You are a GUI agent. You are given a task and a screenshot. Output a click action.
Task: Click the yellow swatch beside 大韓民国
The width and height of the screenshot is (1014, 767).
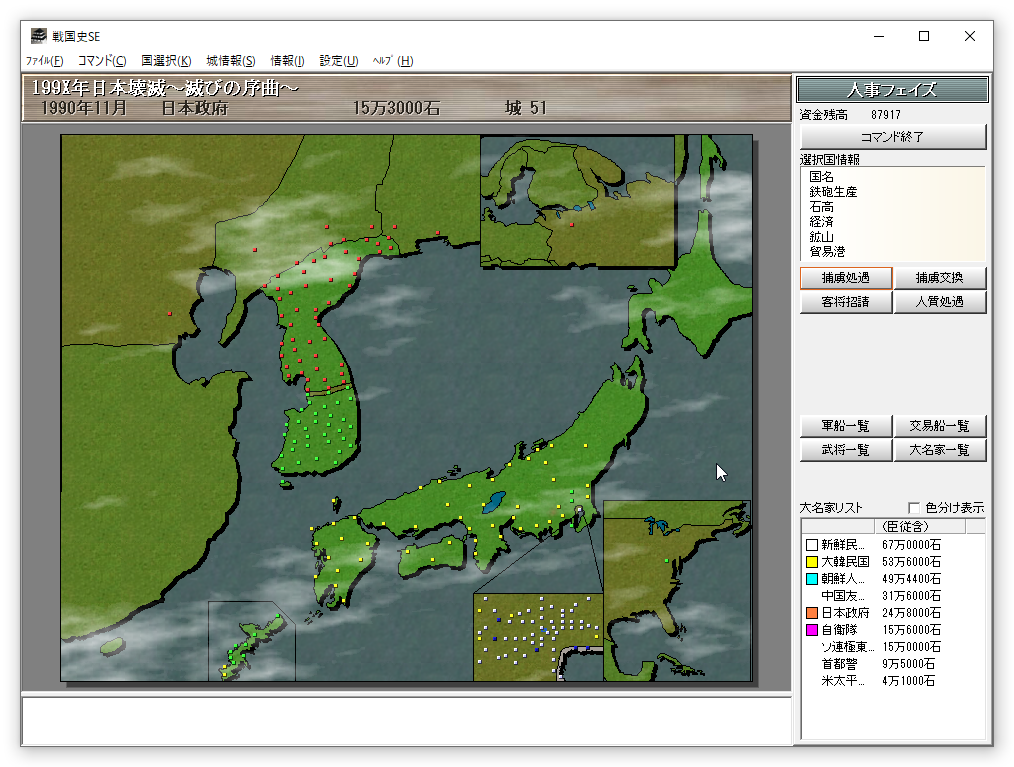pyautogui.click(x=811, y=562)
